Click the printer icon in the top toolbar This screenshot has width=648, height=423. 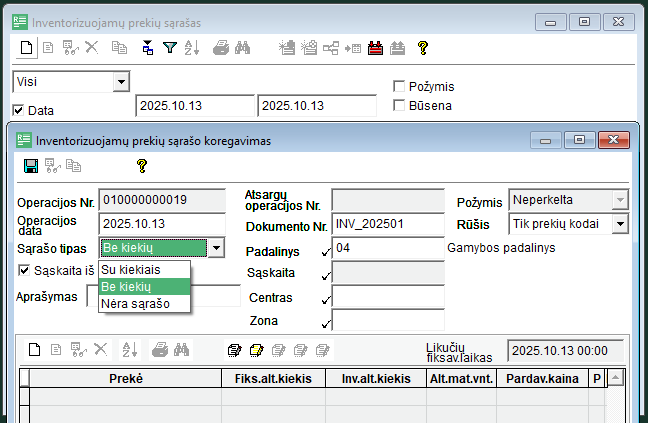[x=221, y=47]
